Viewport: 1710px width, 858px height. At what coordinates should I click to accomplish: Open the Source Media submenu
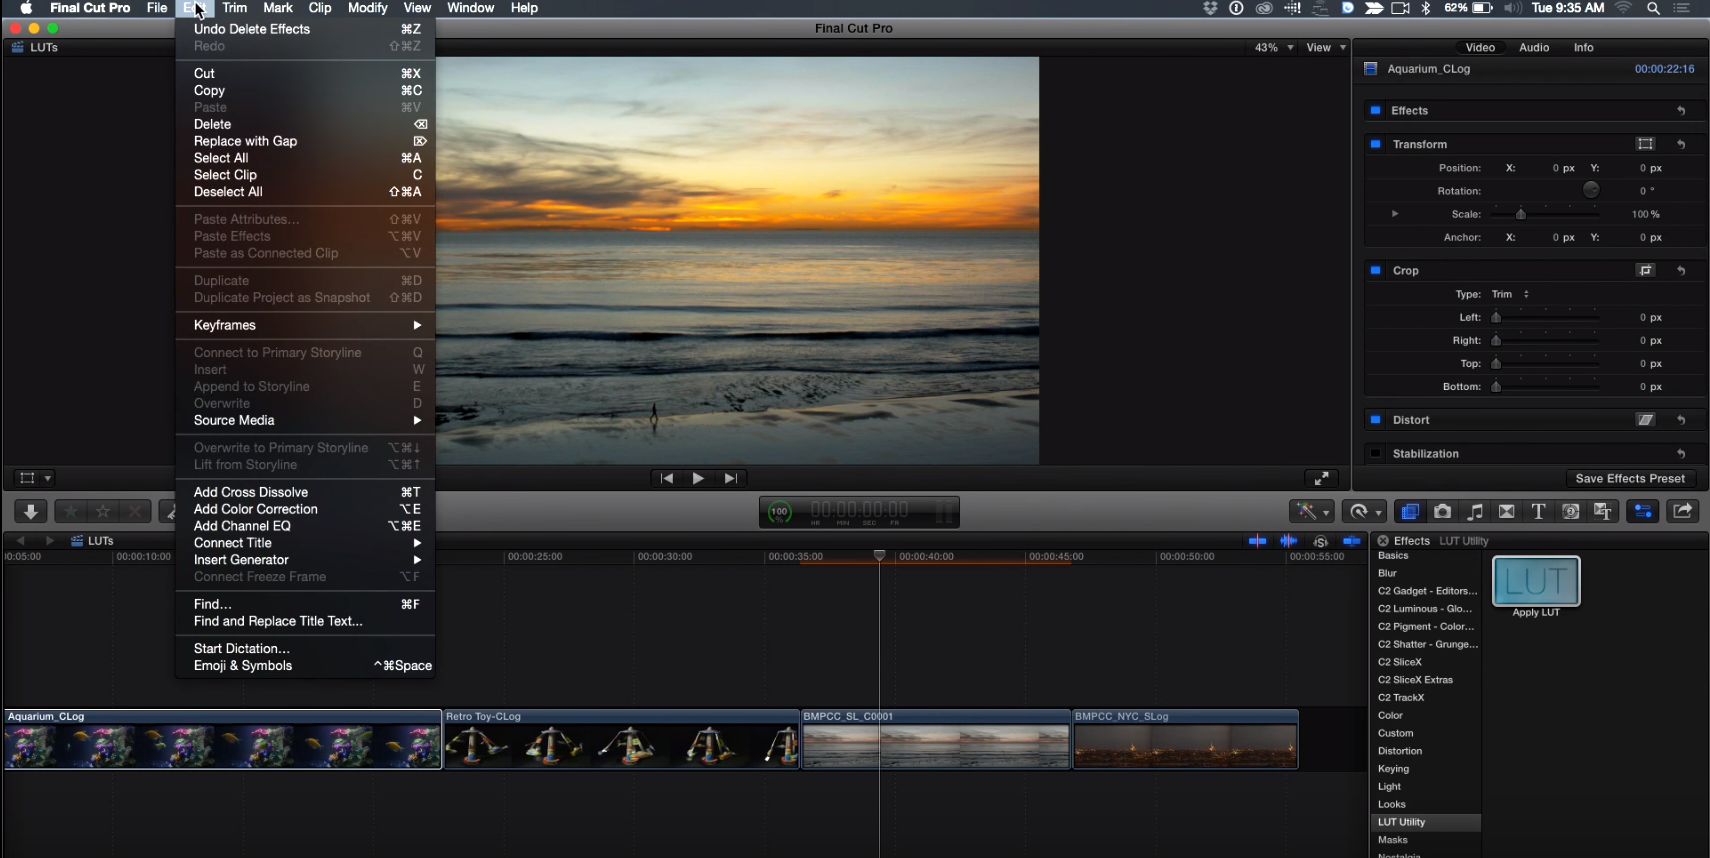pyautogui.click(x=305, y=420)
